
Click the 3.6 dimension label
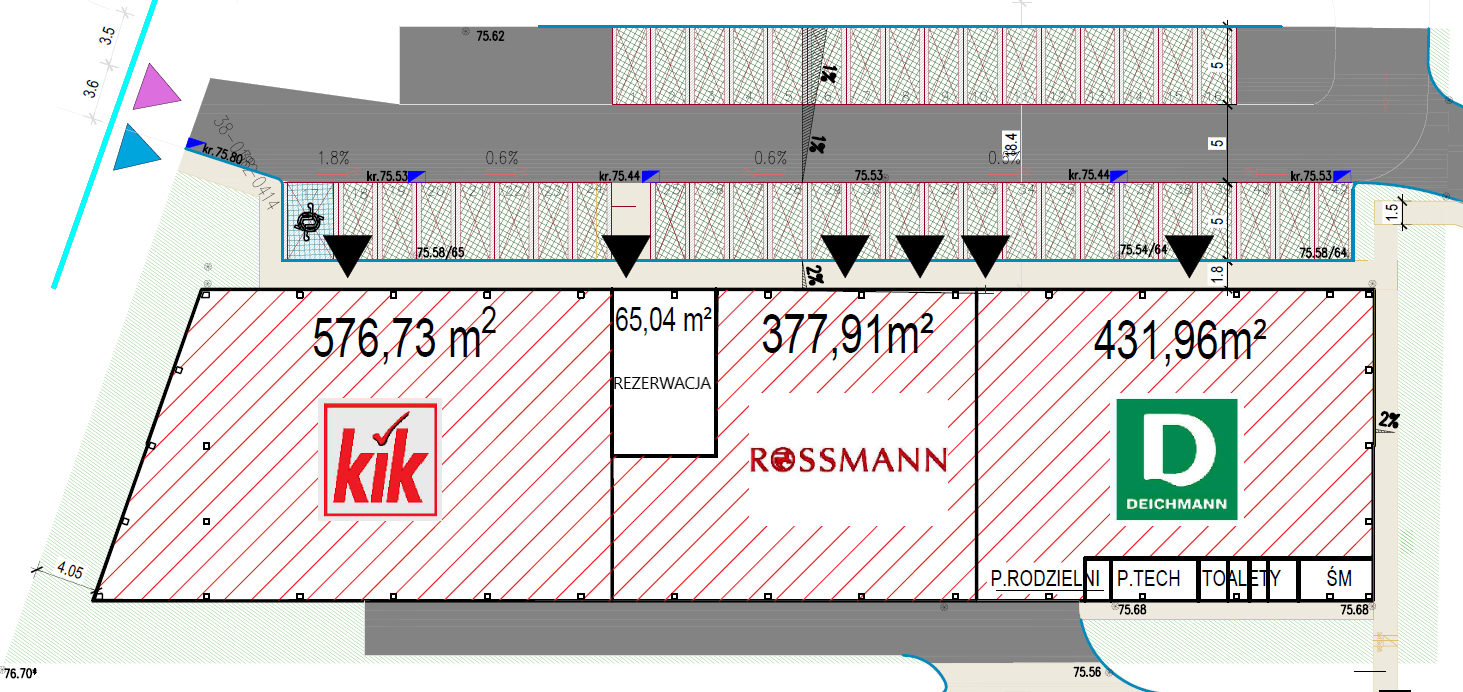click(91, 89)
